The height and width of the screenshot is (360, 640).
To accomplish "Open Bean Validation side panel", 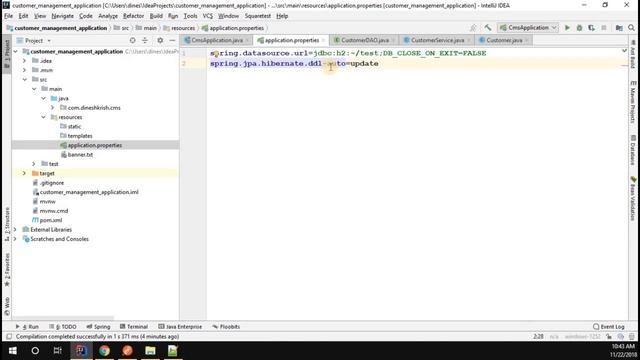I will [633, 199].
